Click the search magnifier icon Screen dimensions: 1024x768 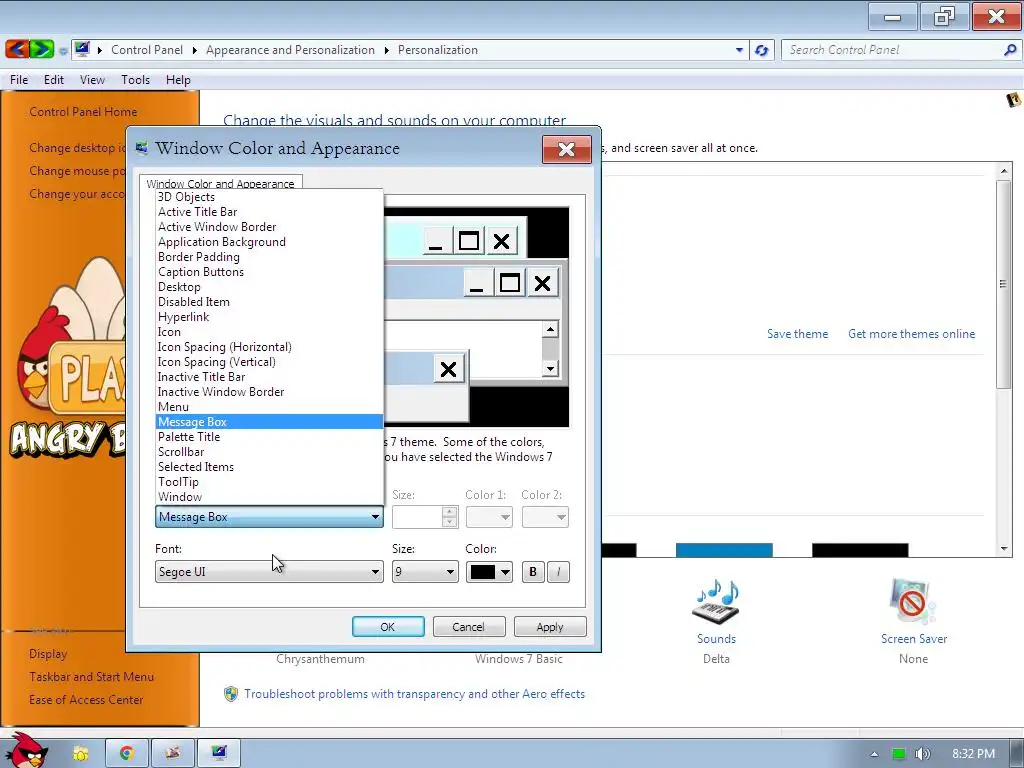point(1010,50)
